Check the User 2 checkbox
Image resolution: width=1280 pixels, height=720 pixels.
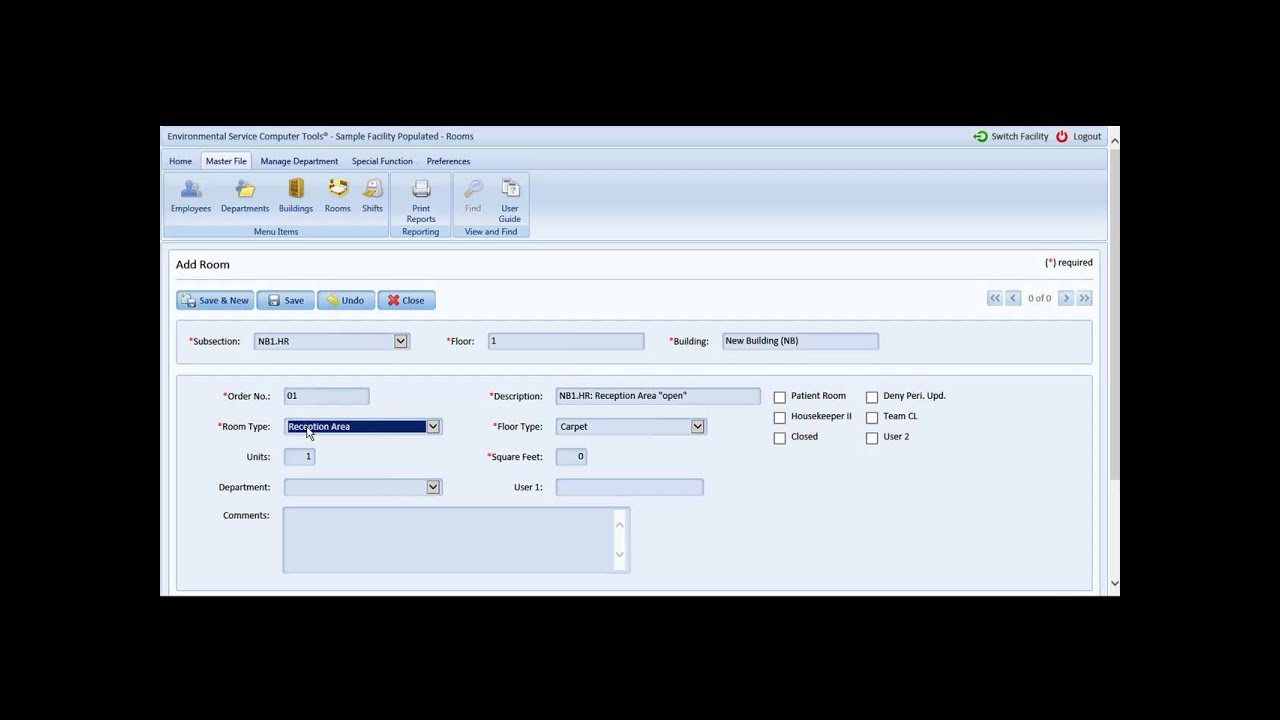click(x=872, y=438)
